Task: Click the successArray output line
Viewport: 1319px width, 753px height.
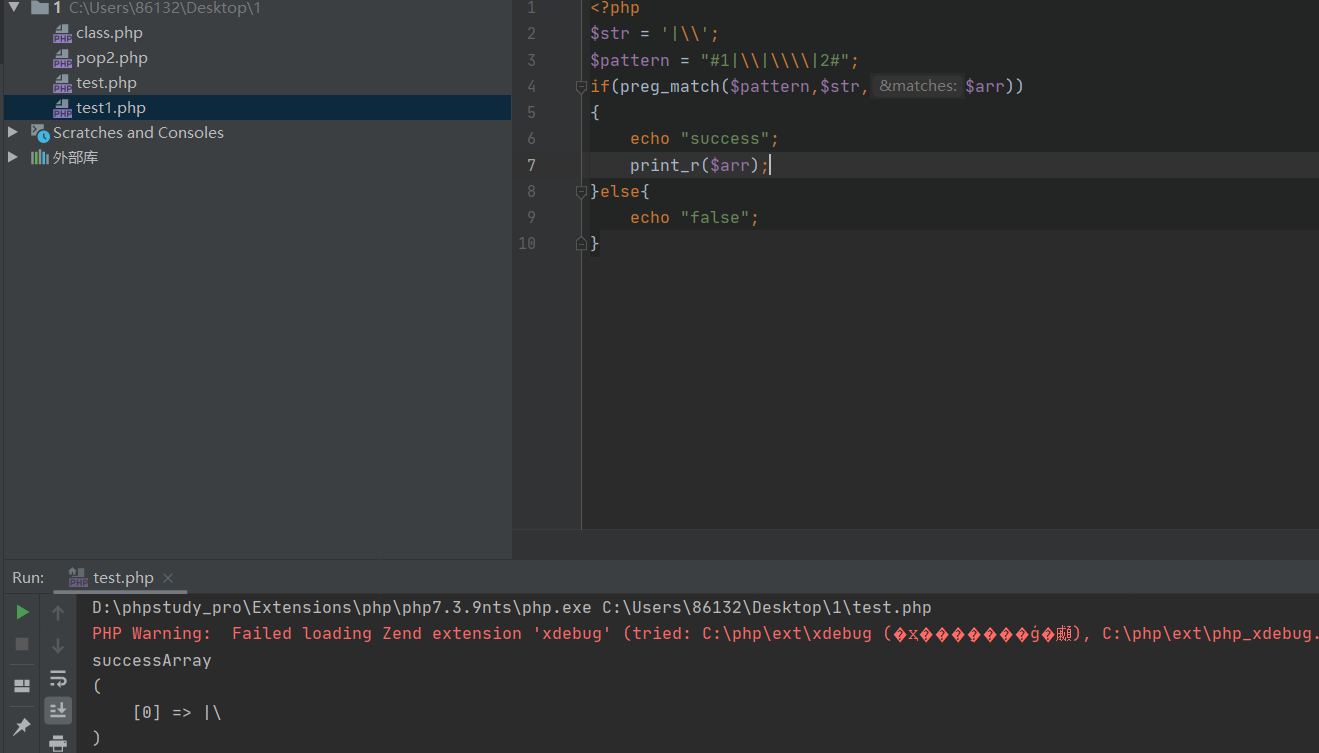Action: [x=152, y=660]
